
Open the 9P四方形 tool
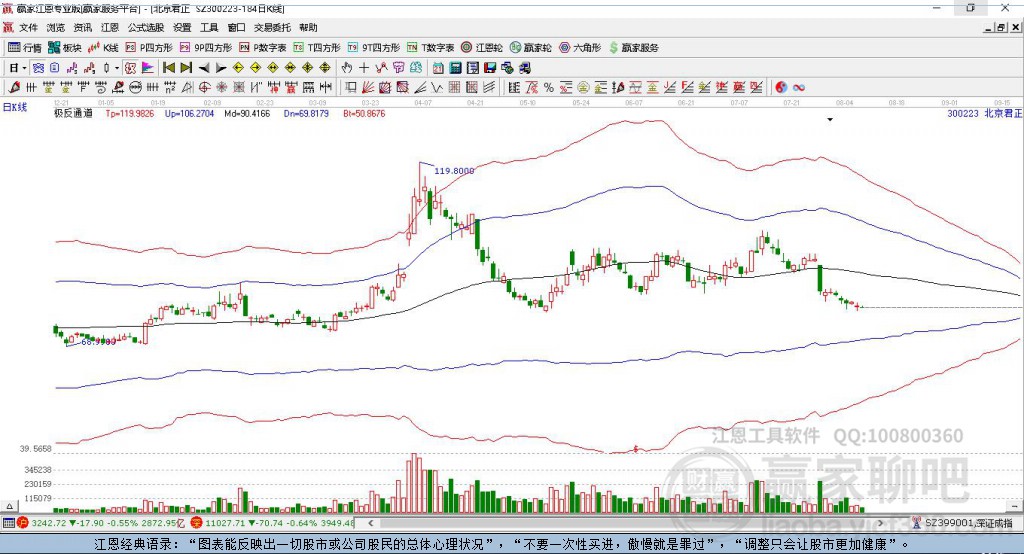(206, 48)
